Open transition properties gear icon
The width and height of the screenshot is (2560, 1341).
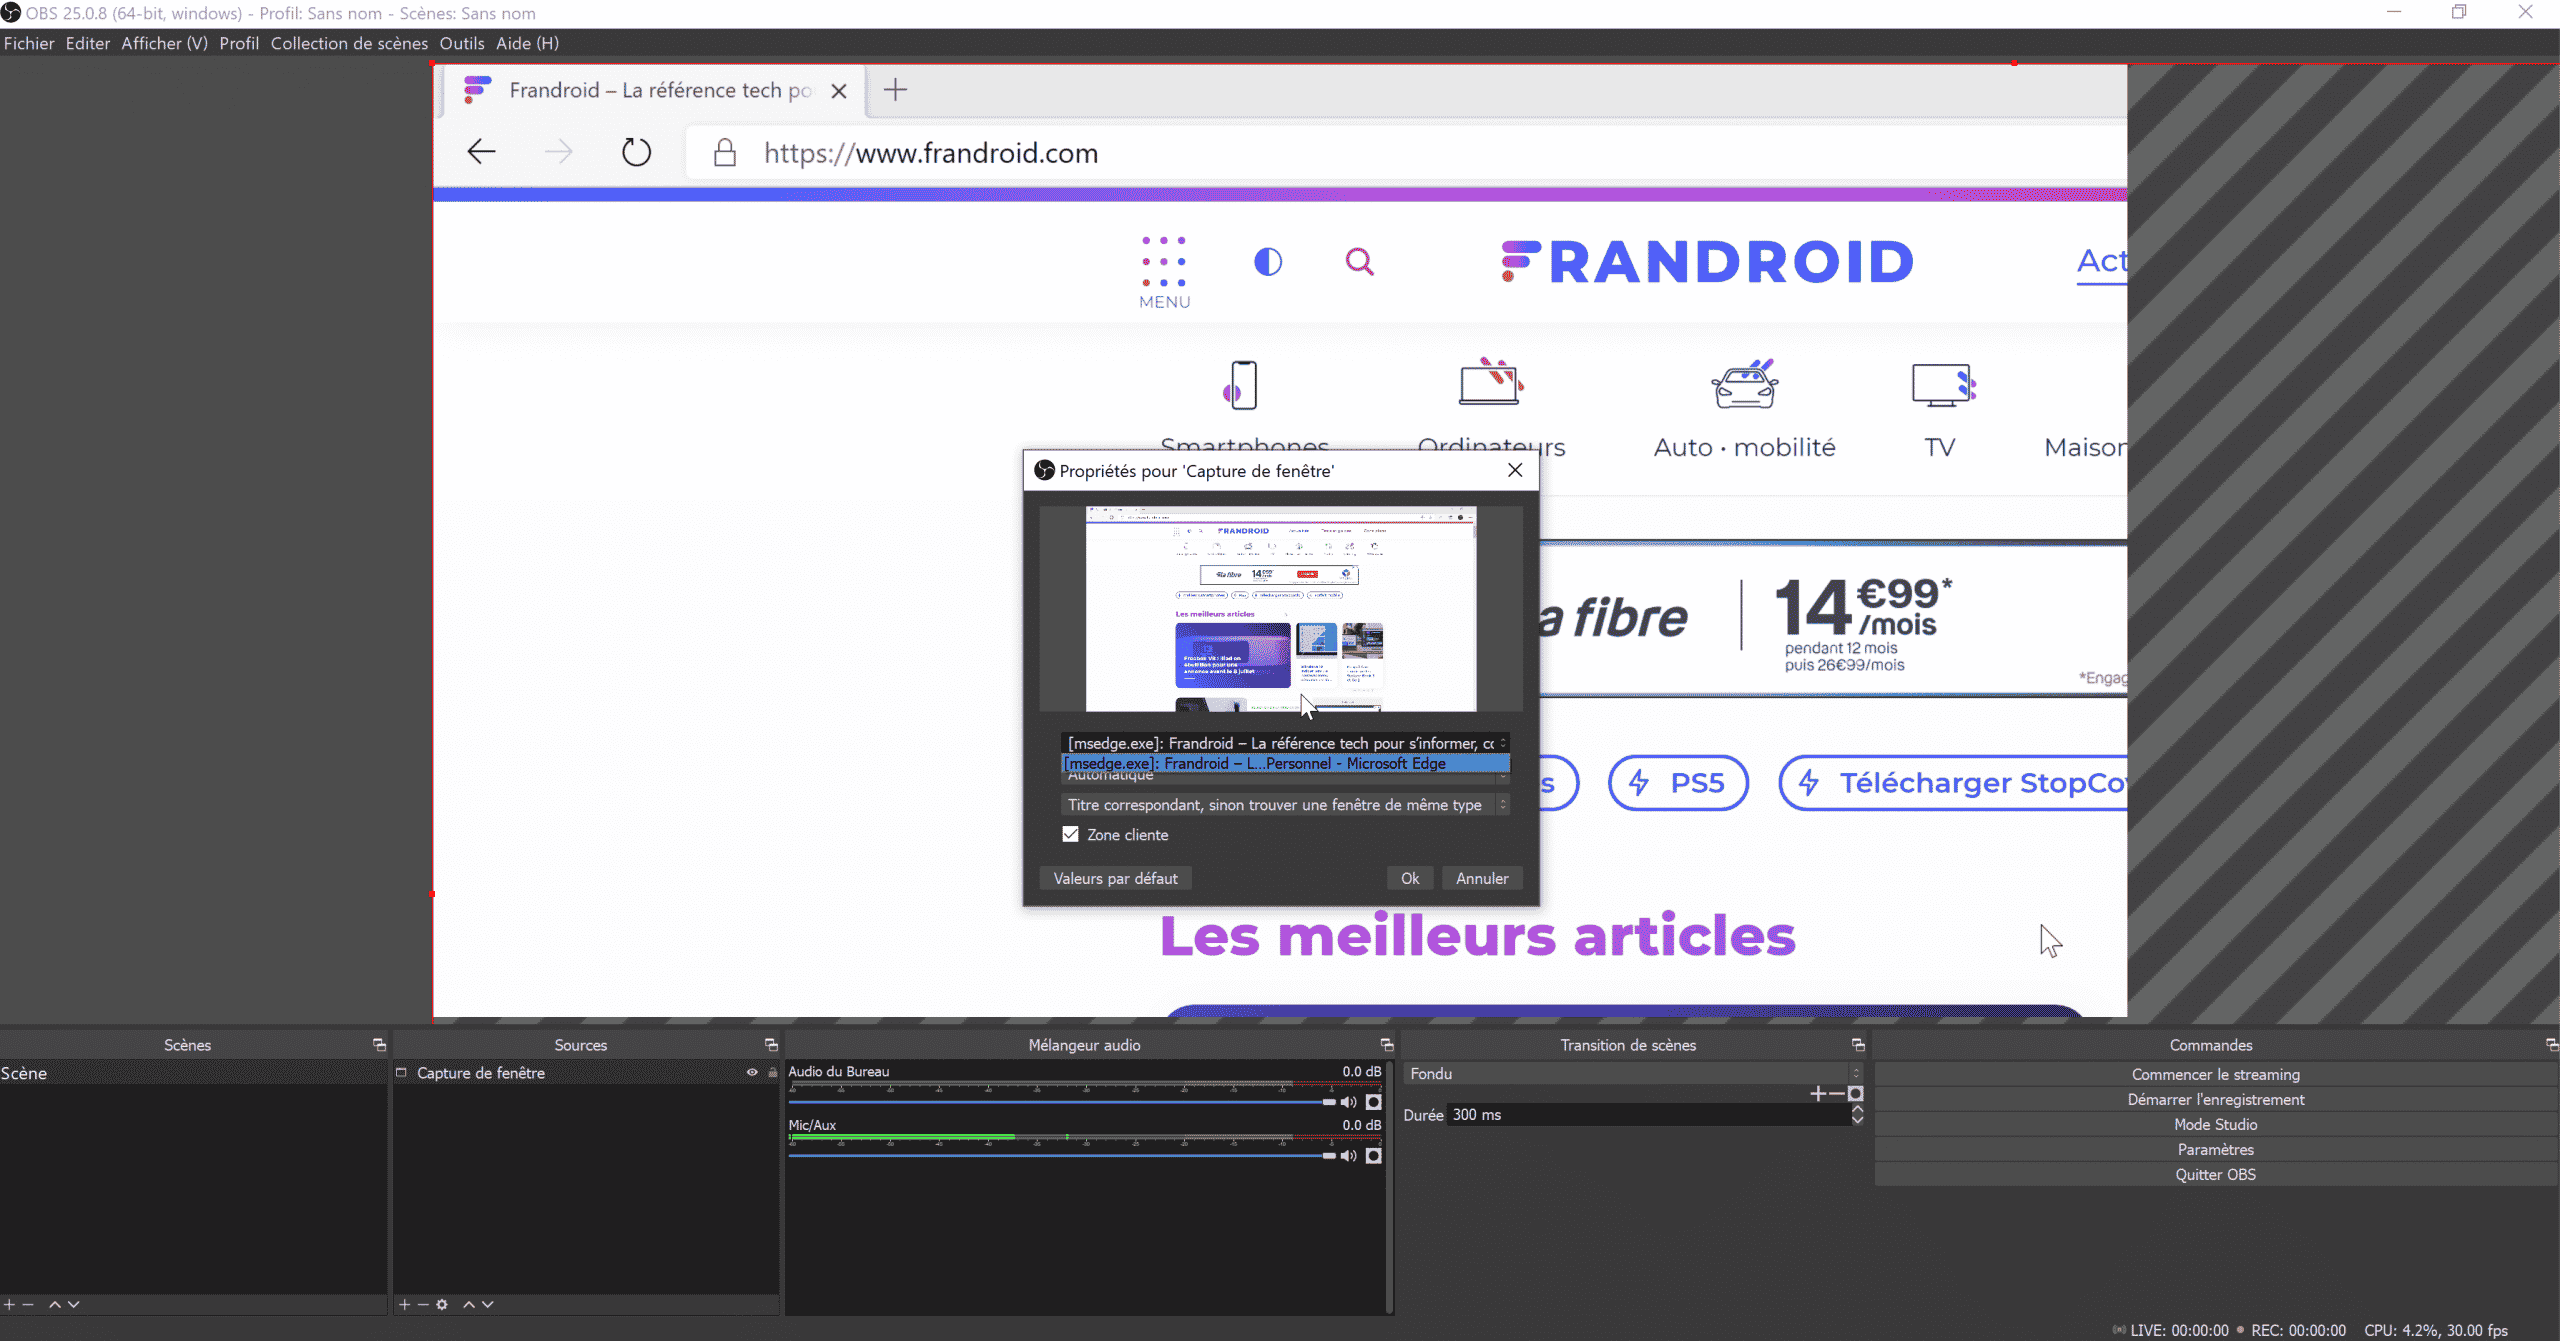click(x=1856, y=1094)
